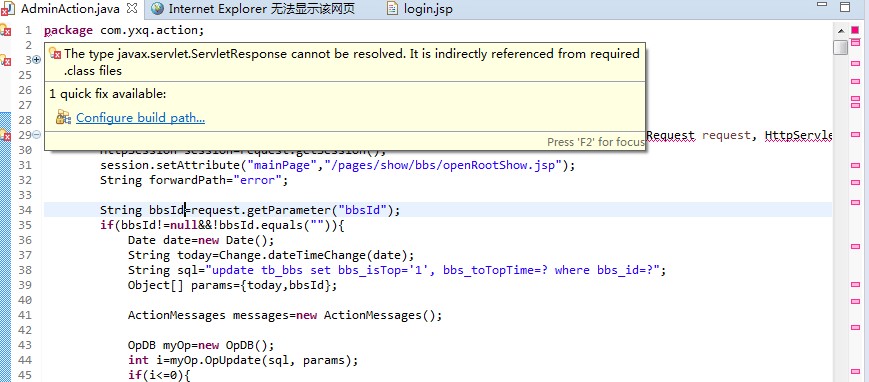Click the int i=myOp.OpUpdate line
This screenshot has height=382, width=869.
point(243,360)
